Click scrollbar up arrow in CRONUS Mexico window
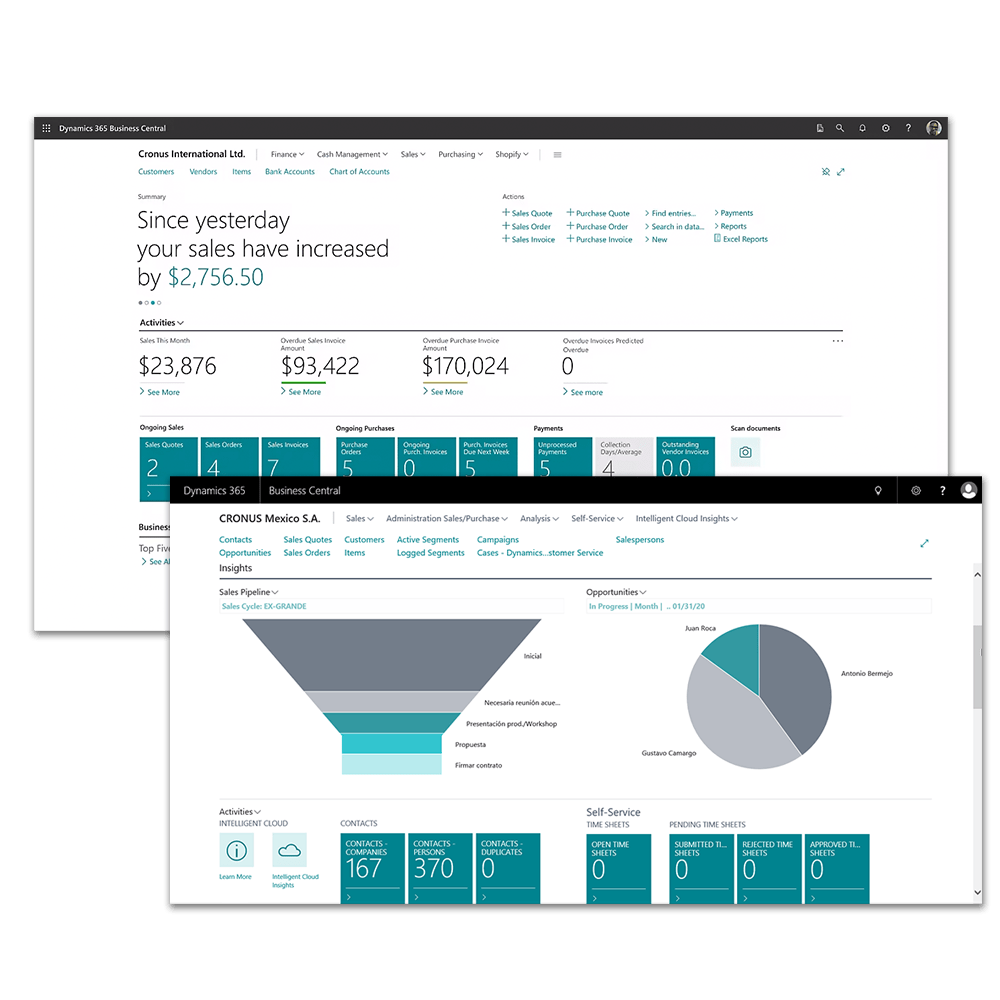Viewport: 1000px width, 1000px height. (x=977, y=575)
